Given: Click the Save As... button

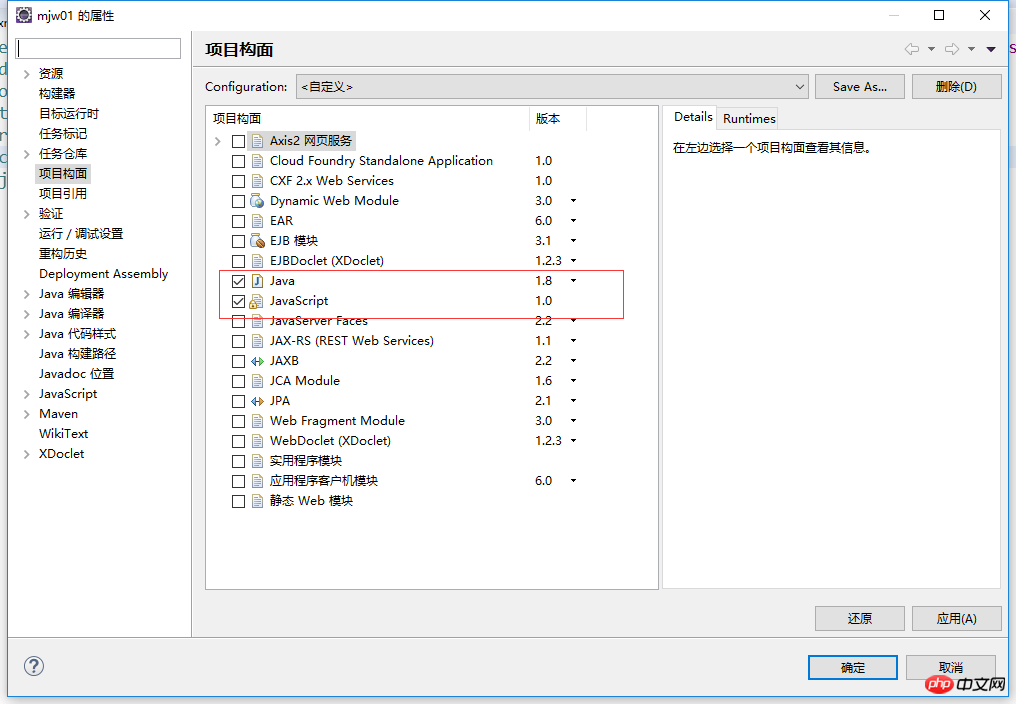Looking at the screenshot, I should point(859,87).
